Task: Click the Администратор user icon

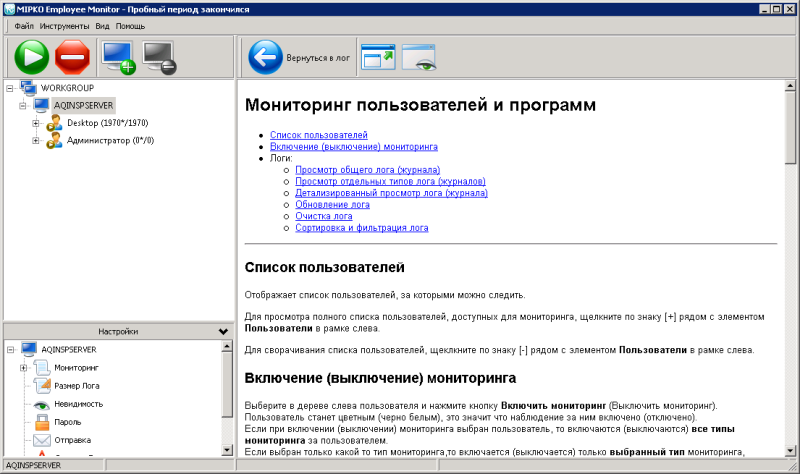Action: [x=54, y=140]
